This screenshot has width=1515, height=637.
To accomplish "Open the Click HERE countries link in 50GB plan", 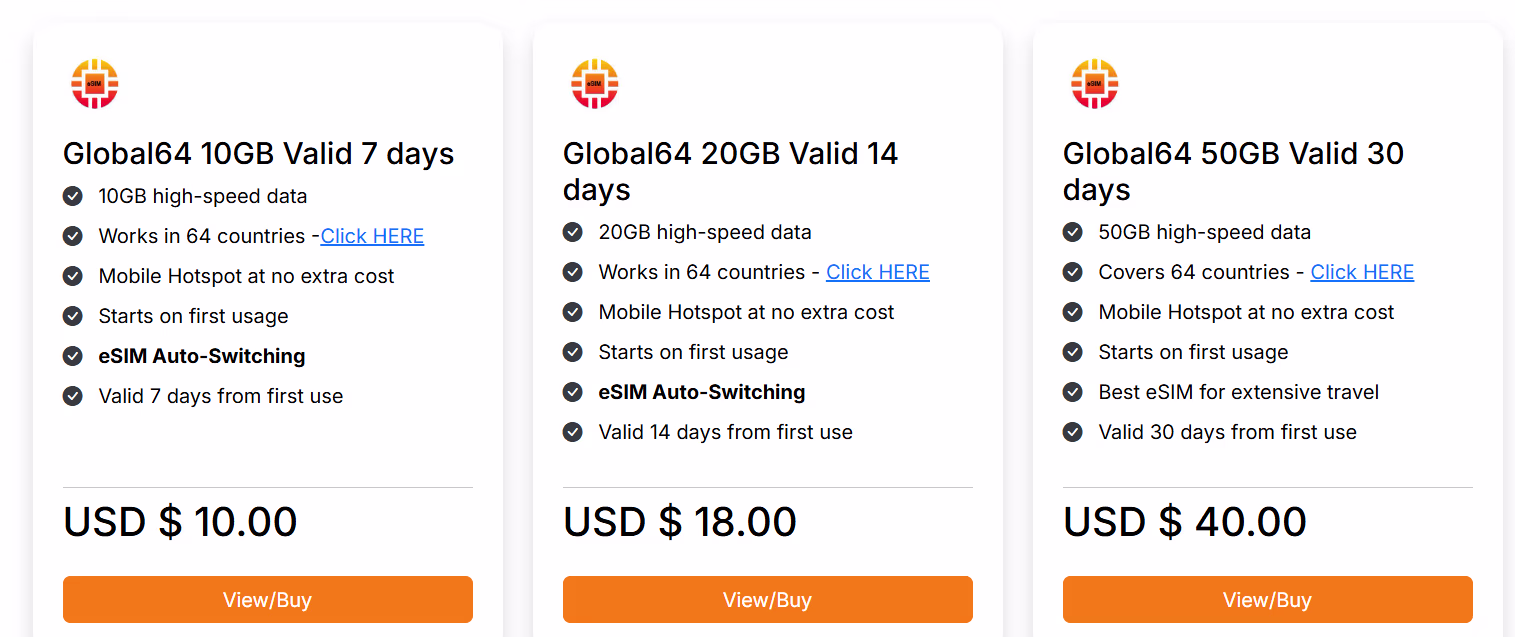I will point(1362,272).
